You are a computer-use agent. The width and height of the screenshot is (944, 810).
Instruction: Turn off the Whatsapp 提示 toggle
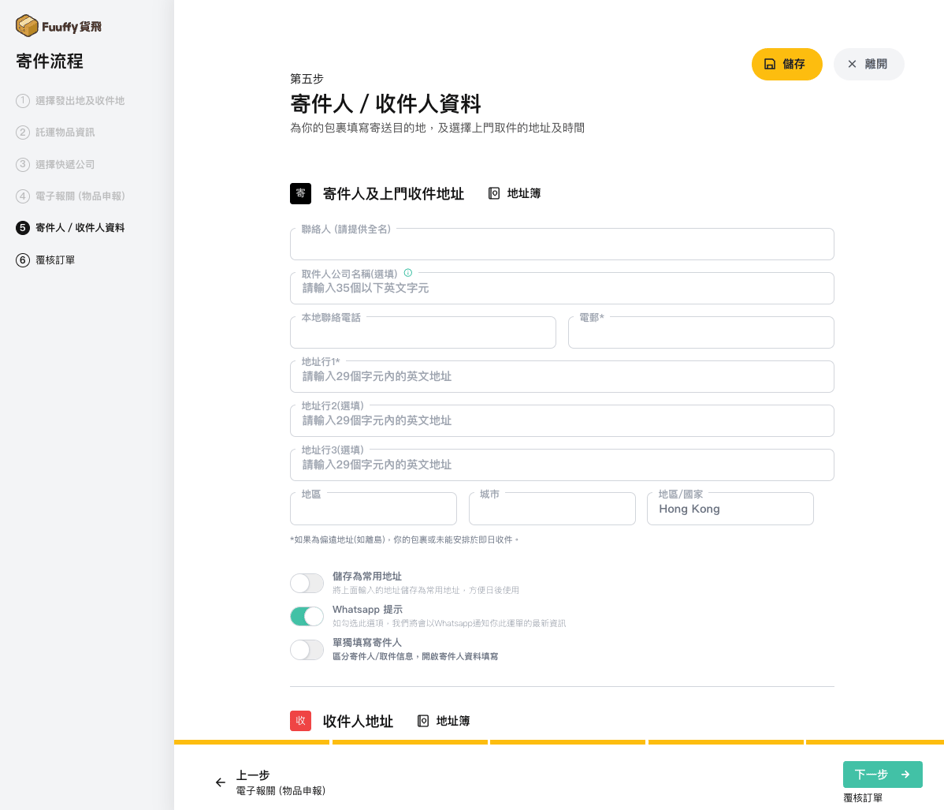point(307,616)
